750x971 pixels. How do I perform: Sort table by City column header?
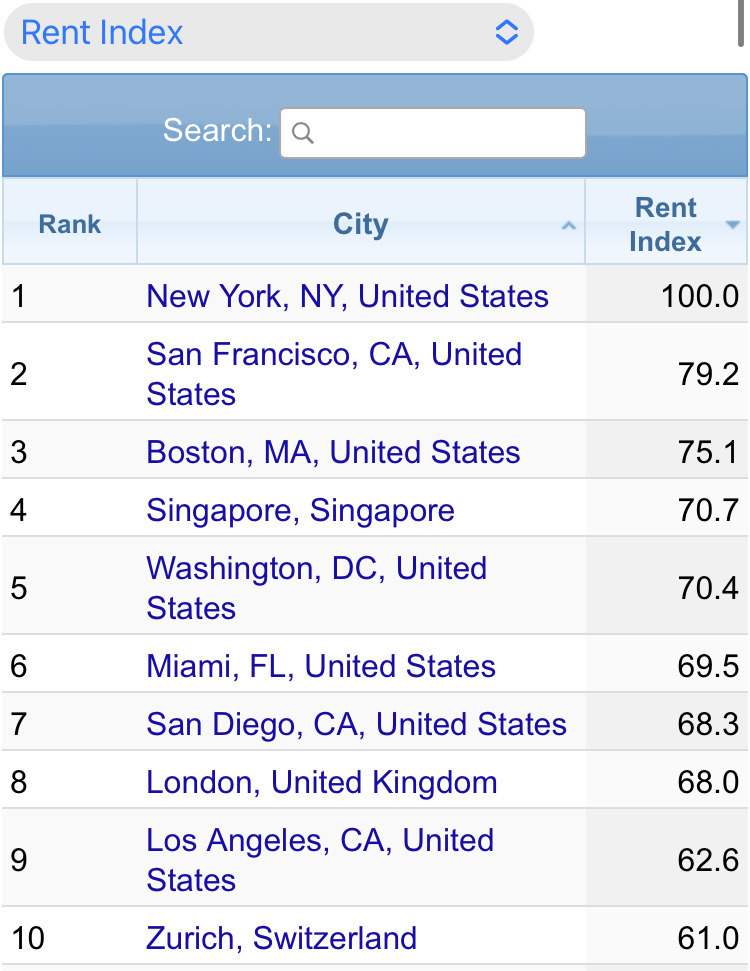pos(360,224)
